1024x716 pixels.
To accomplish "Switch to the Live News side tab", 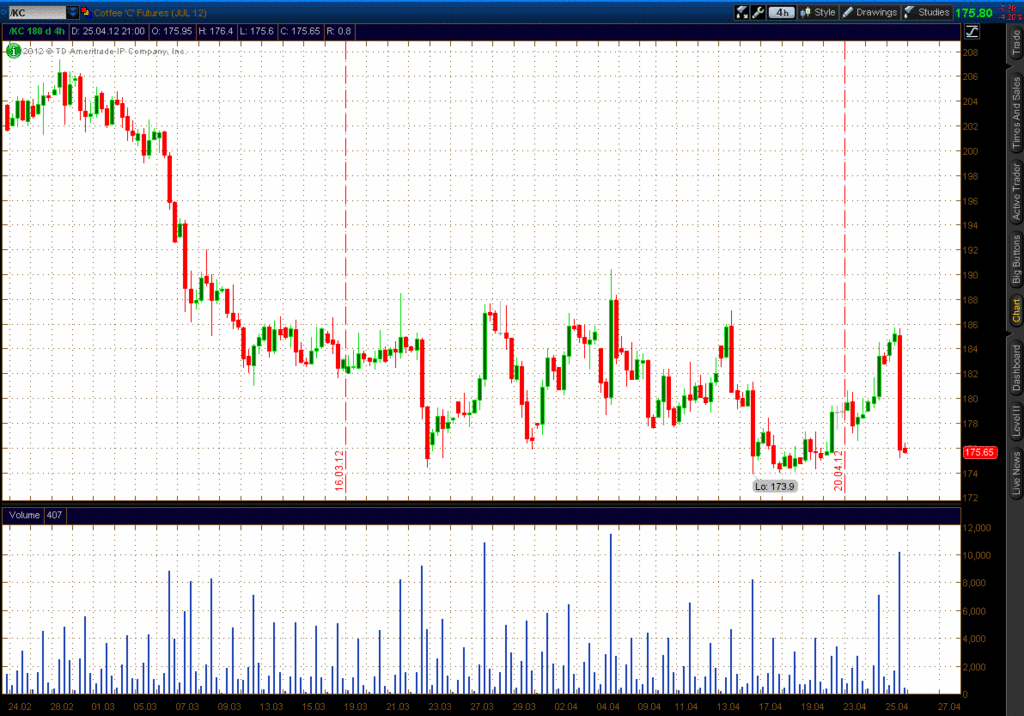I will (1016, 472).
